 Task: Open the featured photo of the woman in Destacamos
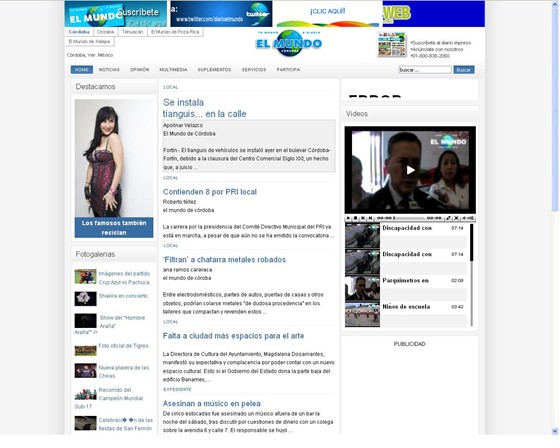tap(114, 158)
